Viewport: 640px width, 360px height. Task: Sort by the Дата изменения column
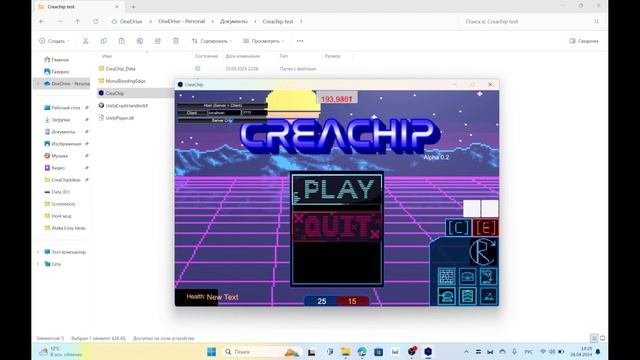point(243,56)
